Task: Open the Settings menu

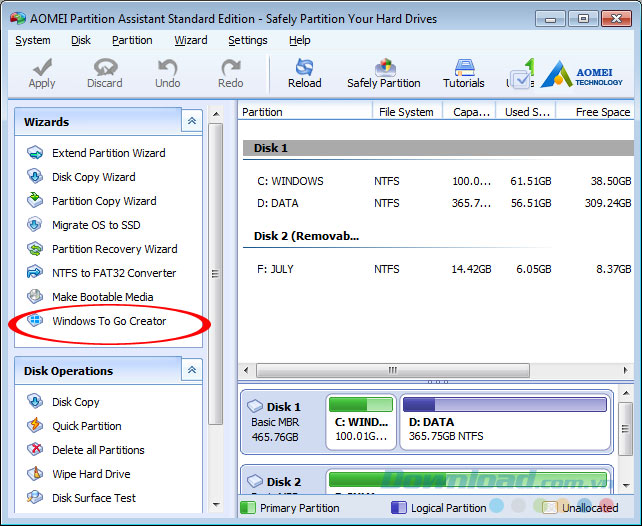Action: 247,40
